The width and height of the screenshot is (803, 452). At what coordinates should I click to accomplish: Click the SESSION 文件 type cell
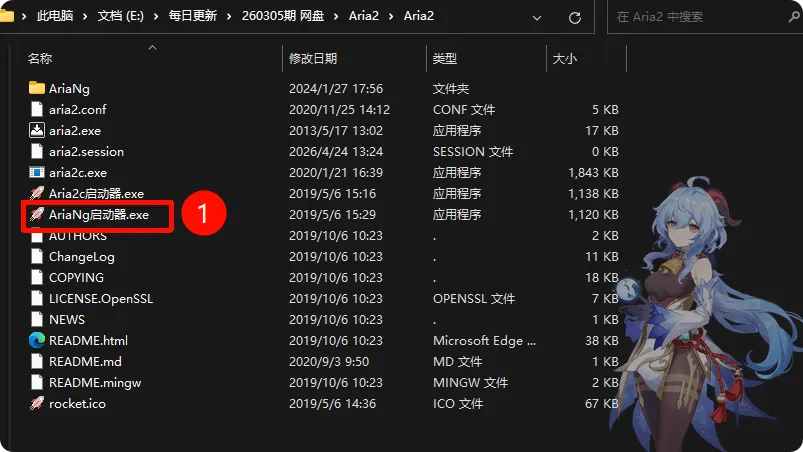coord(473,152)
